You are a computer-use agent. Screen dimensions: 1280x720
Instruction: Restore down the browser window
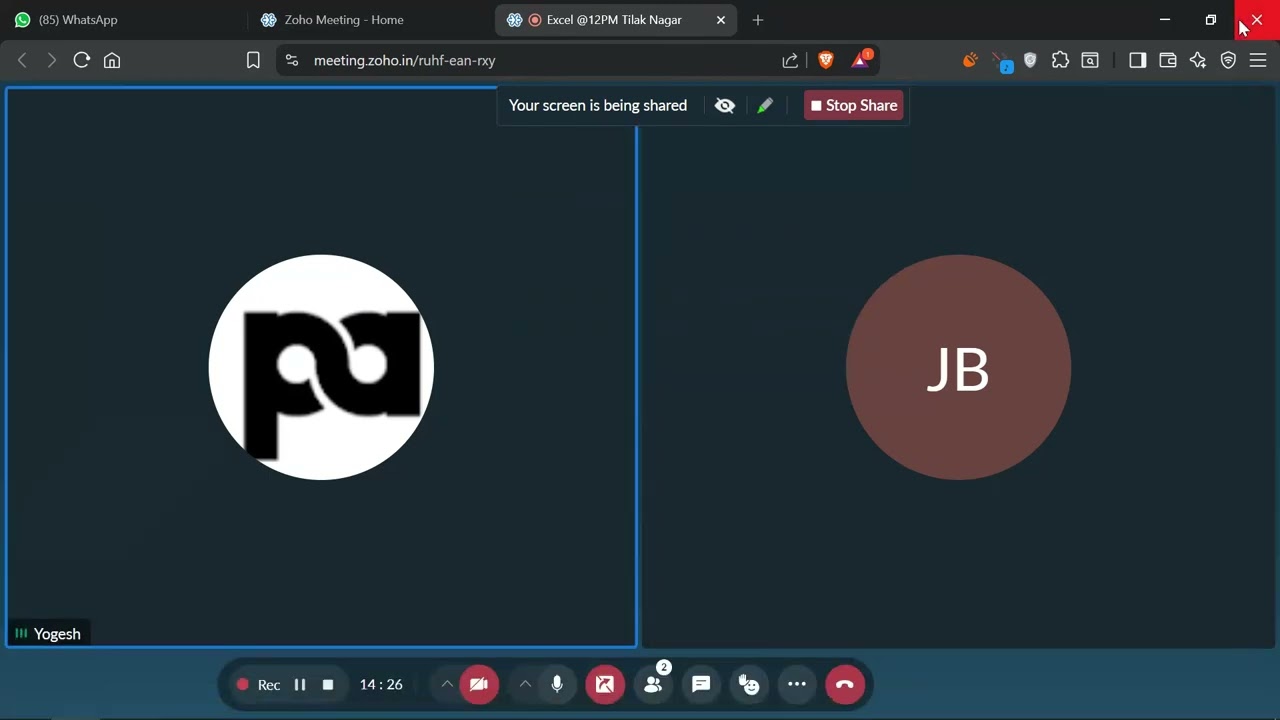[1211, 20]
